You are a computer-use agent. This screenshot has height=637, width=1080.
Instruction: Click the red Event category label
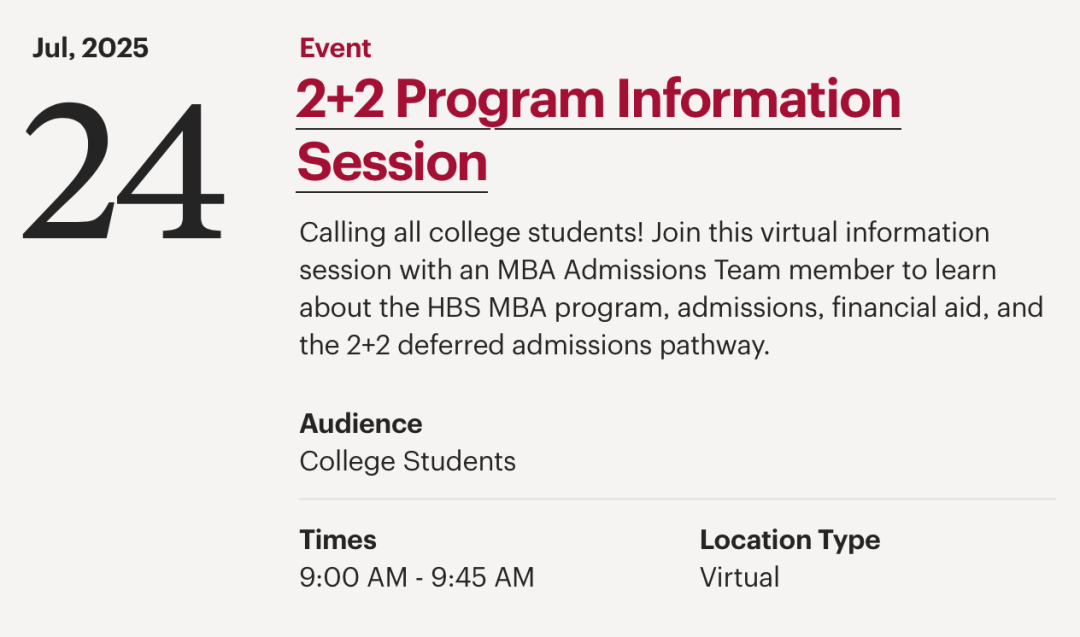[x=335, y=48]
